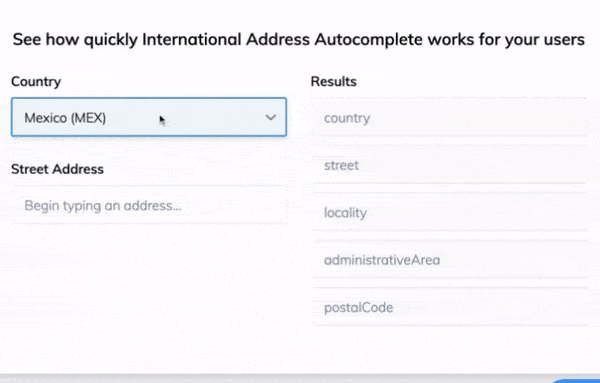Select the locality result field
Screen dimensions: 600x383
(450, 212)
